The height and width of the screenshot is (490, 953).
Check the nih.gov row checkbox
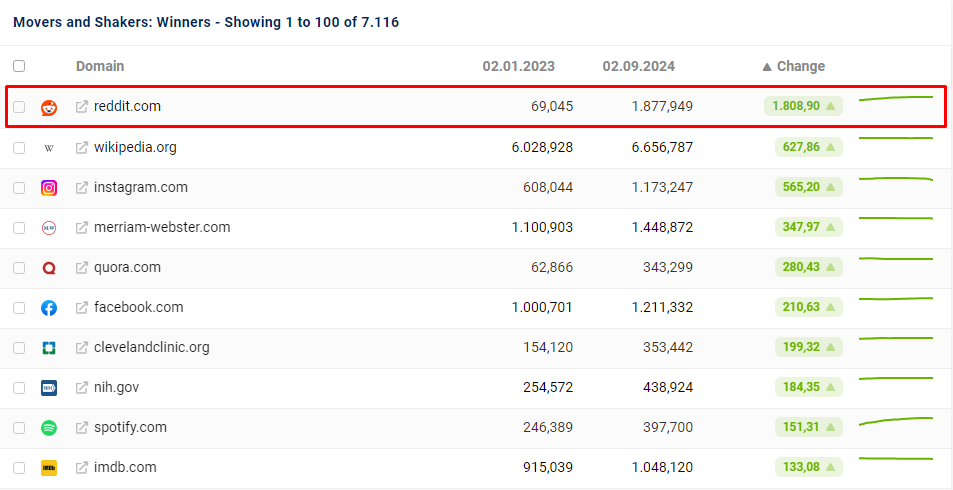[19, 388]
